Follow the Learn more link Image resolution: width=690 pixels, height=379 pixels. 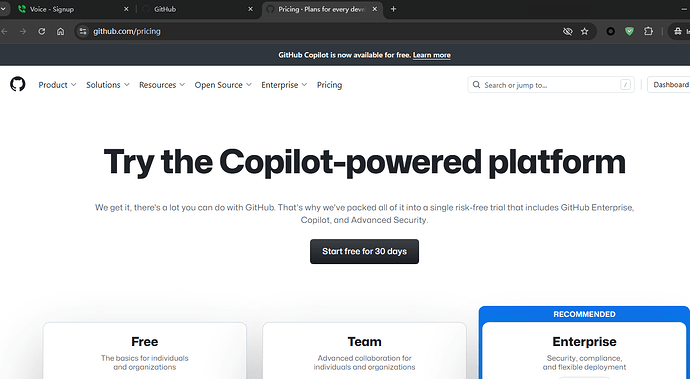[x=432, y=55]
